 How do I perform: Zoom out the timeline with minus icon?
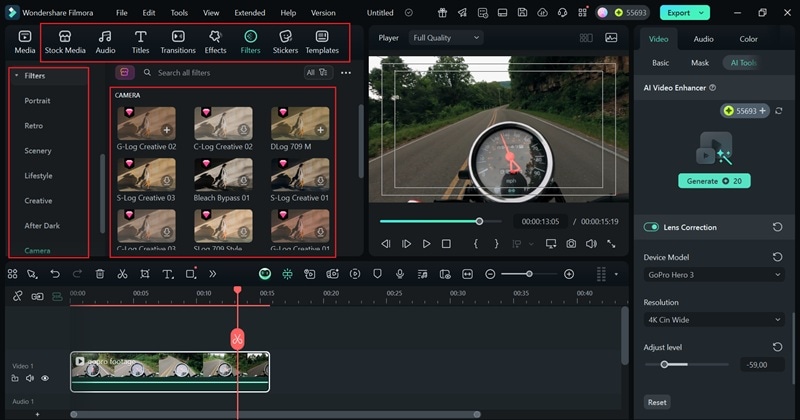click(x=490, y=274)
